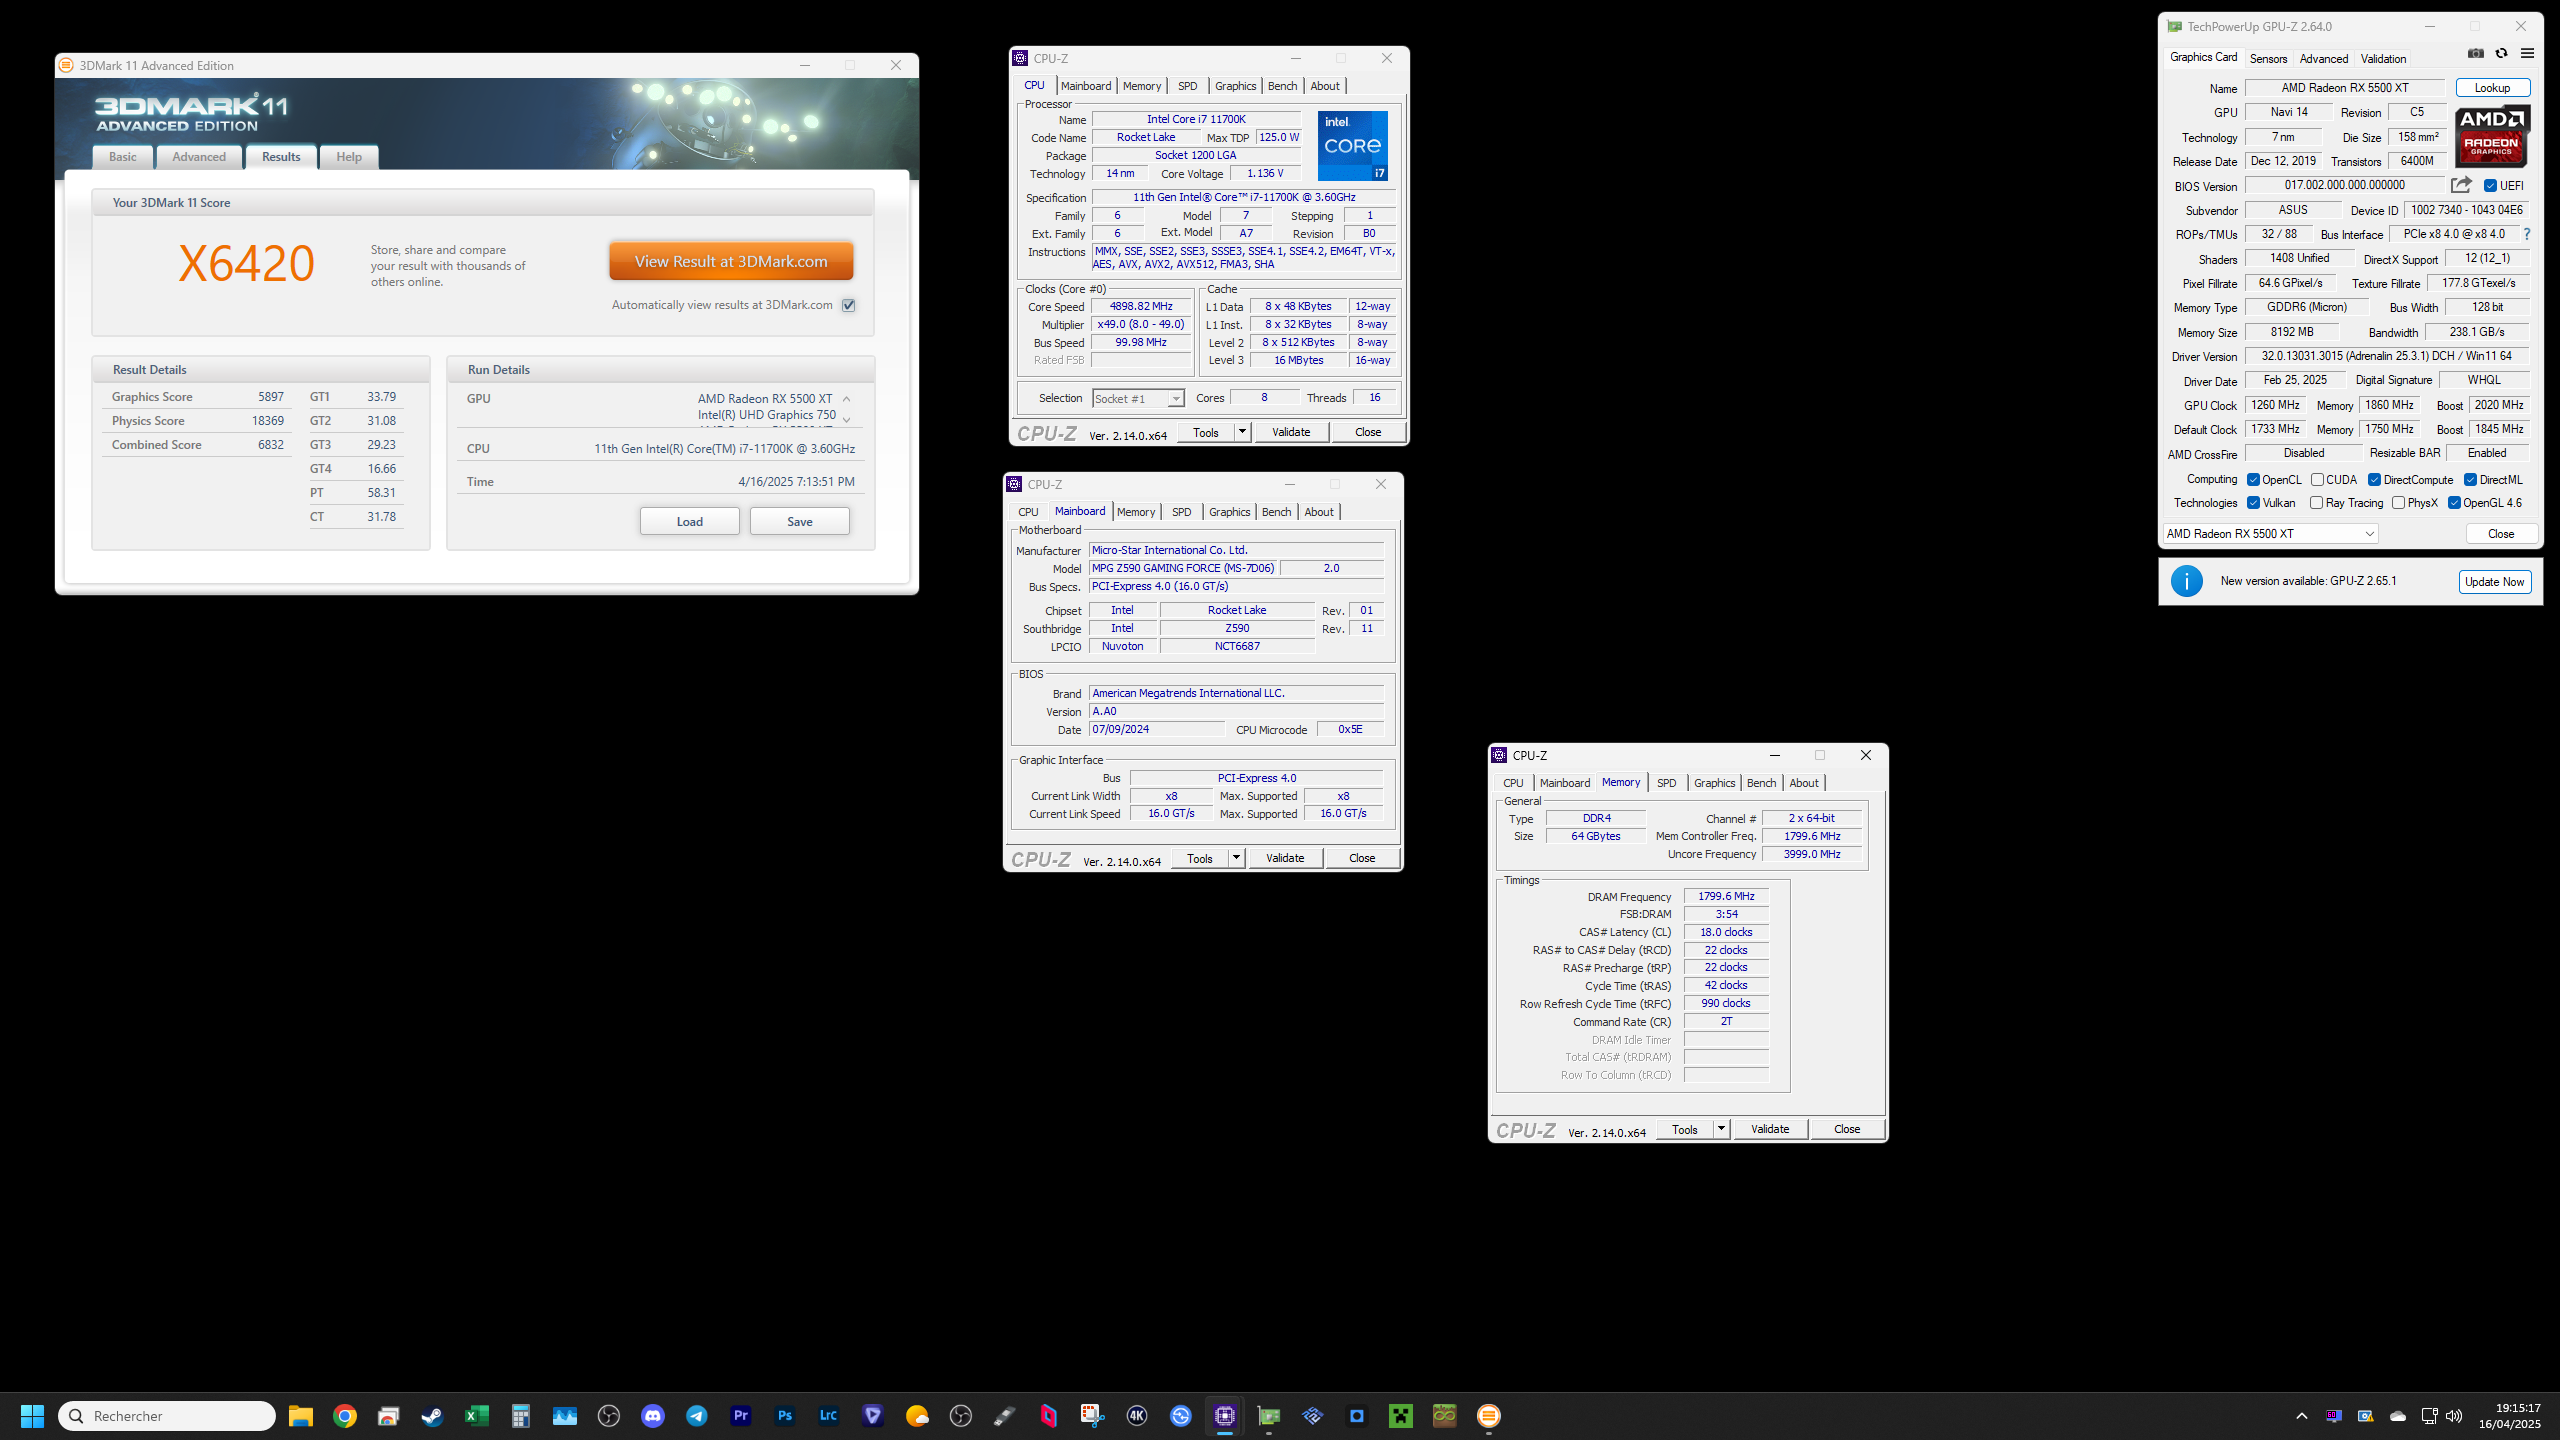Take a GPU-Z screenshot with the camera icon
Screen dimensions: 2560x1440
click(x=2475, y=54)
